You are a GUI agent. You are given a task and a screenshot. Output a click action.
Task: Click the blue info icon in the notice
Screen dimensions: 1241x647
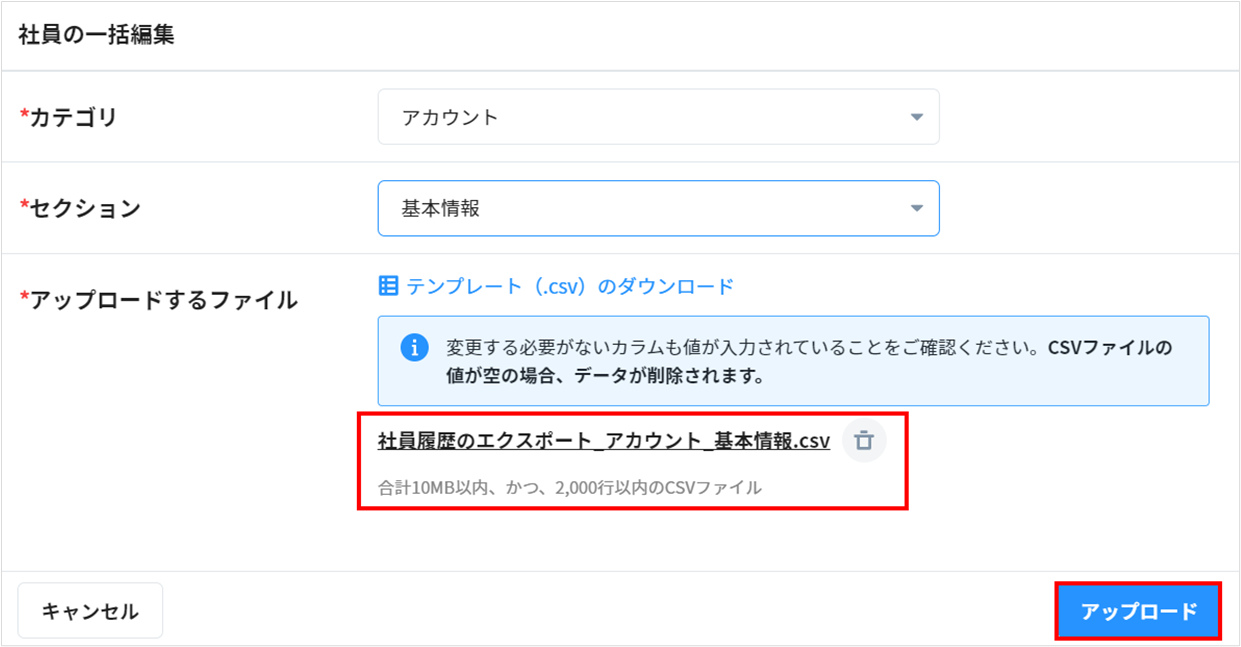click(x=414, y=348)
